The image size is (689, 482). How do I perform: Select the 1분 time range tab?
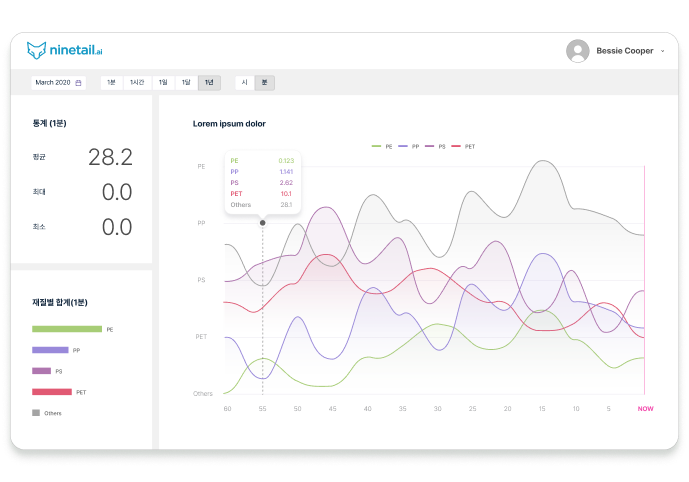click(111, 83)
